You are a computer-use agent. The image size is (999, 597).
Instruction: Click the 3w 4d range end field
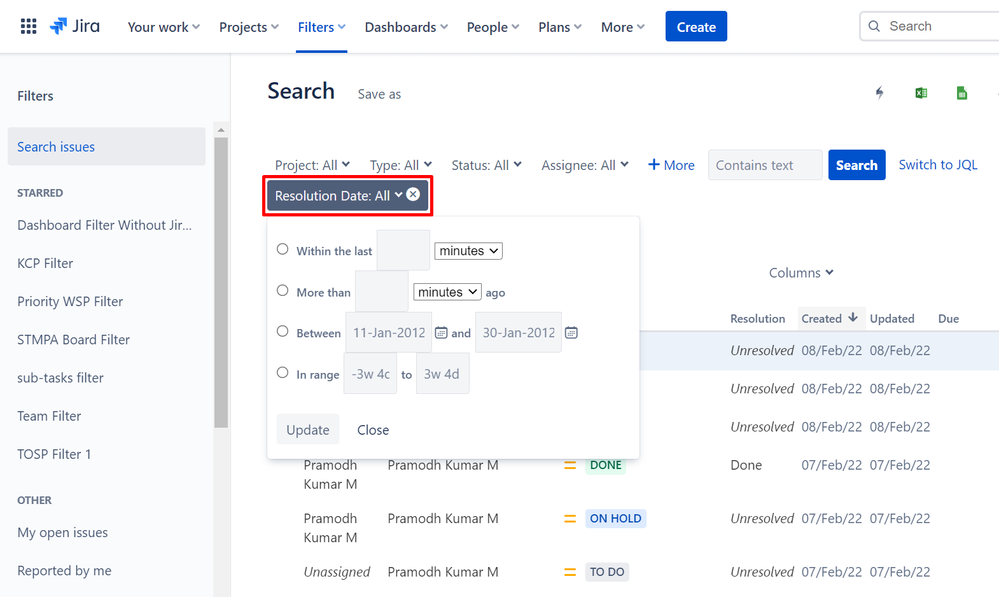pos(443,373)
